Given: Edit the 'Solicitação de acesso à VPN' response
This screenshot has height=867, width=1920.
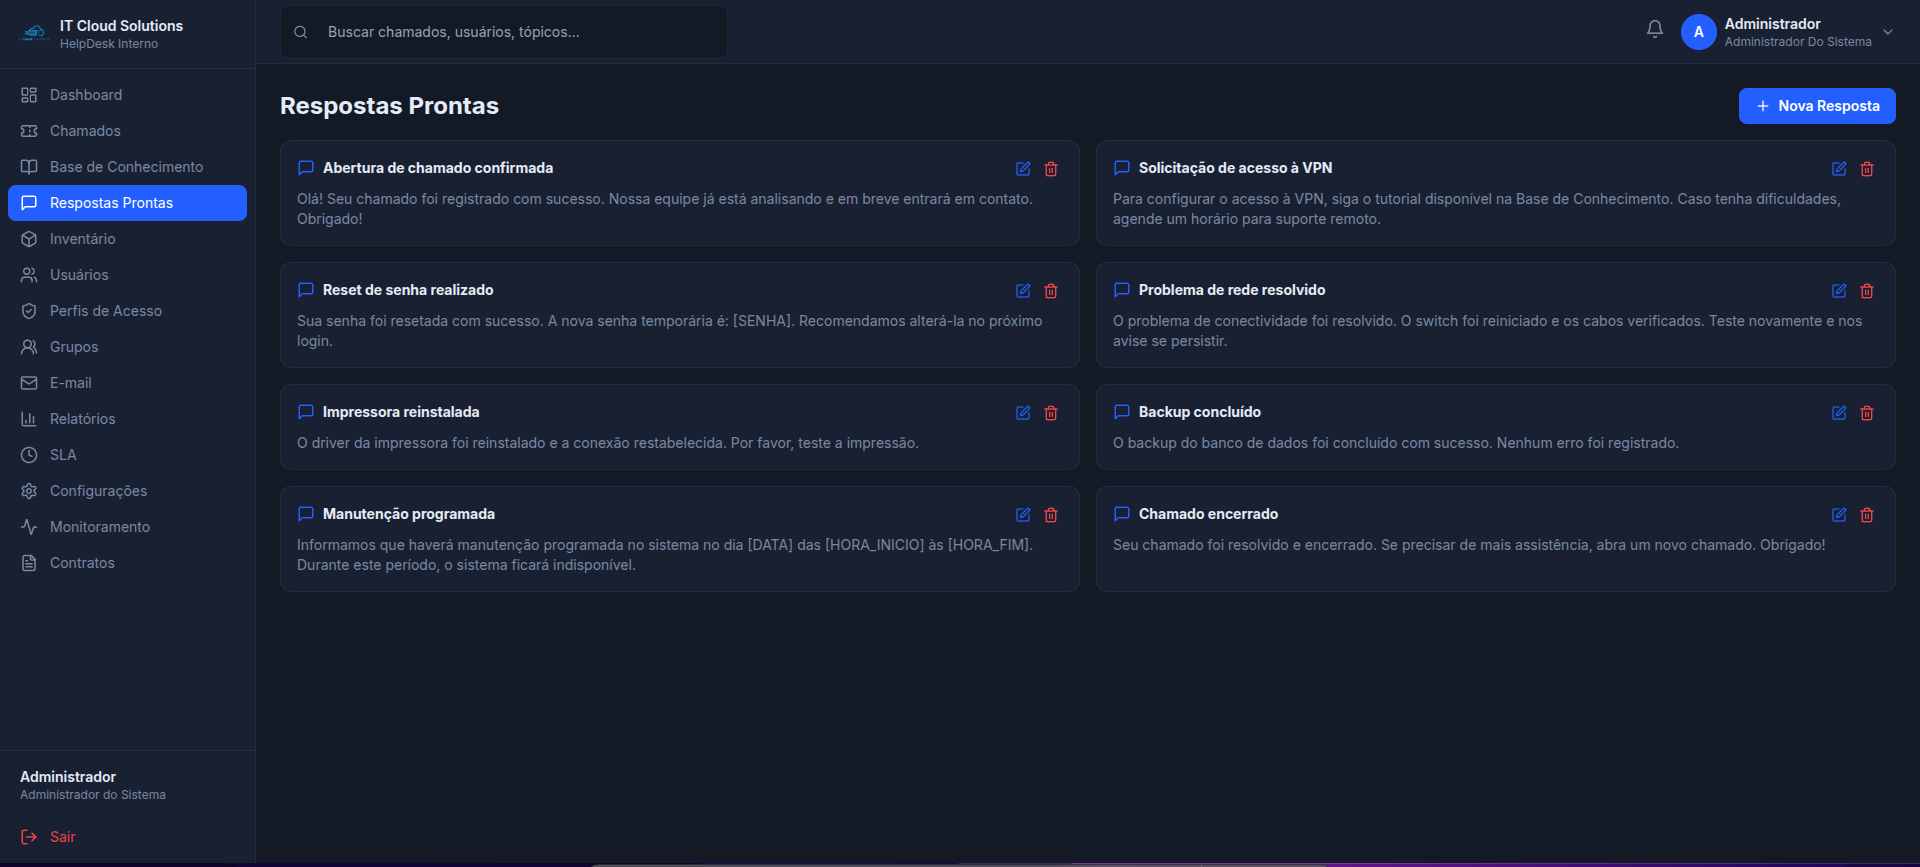Looking at the screenshot, I should 1839,169.
